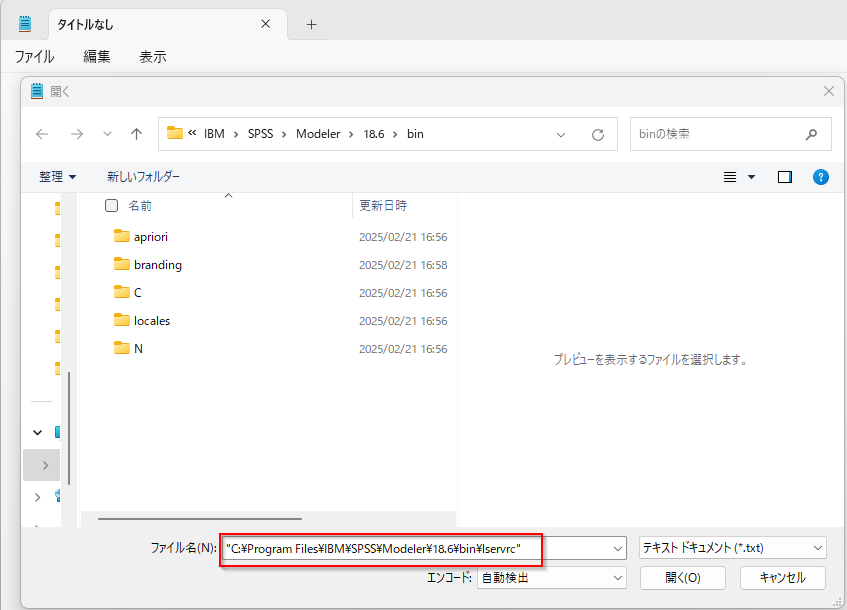
Task: Go back with the left arrow
Action: click(x=42, y=134)
